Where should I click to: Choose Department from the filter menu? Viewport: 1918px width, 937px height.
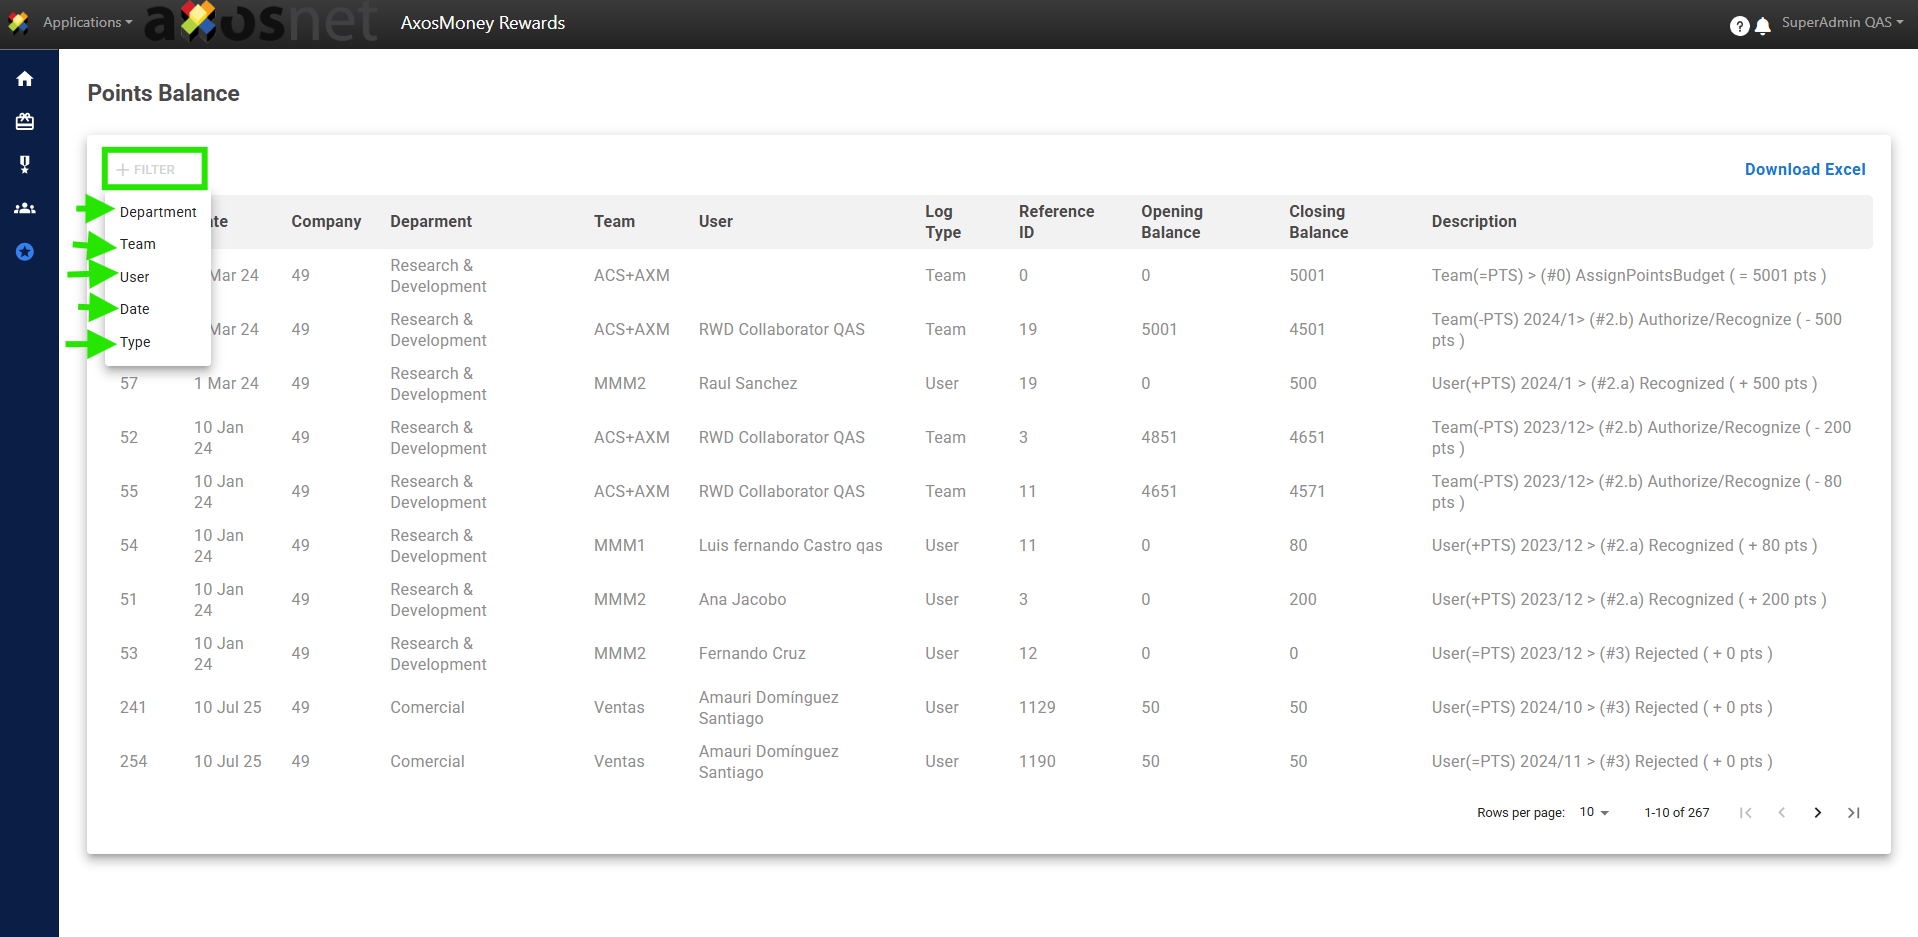158,212
